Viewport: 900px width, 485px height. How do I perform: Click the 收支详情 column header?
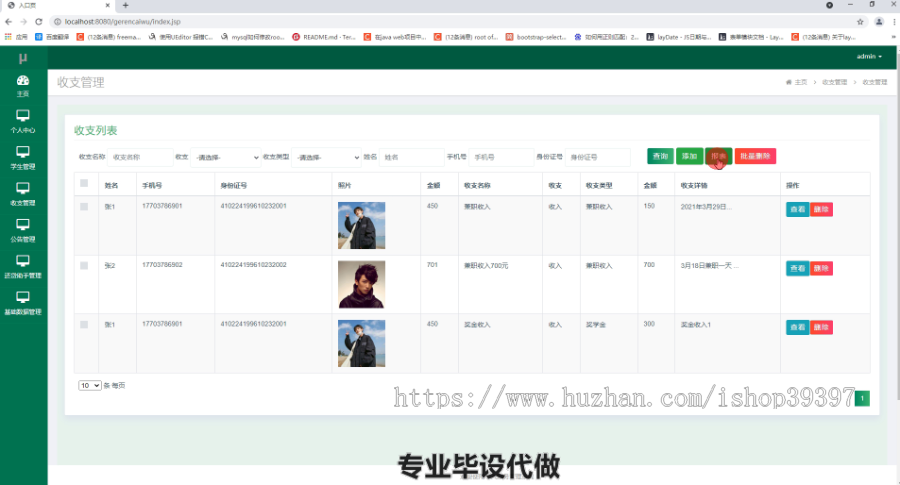tap(694, 185)
